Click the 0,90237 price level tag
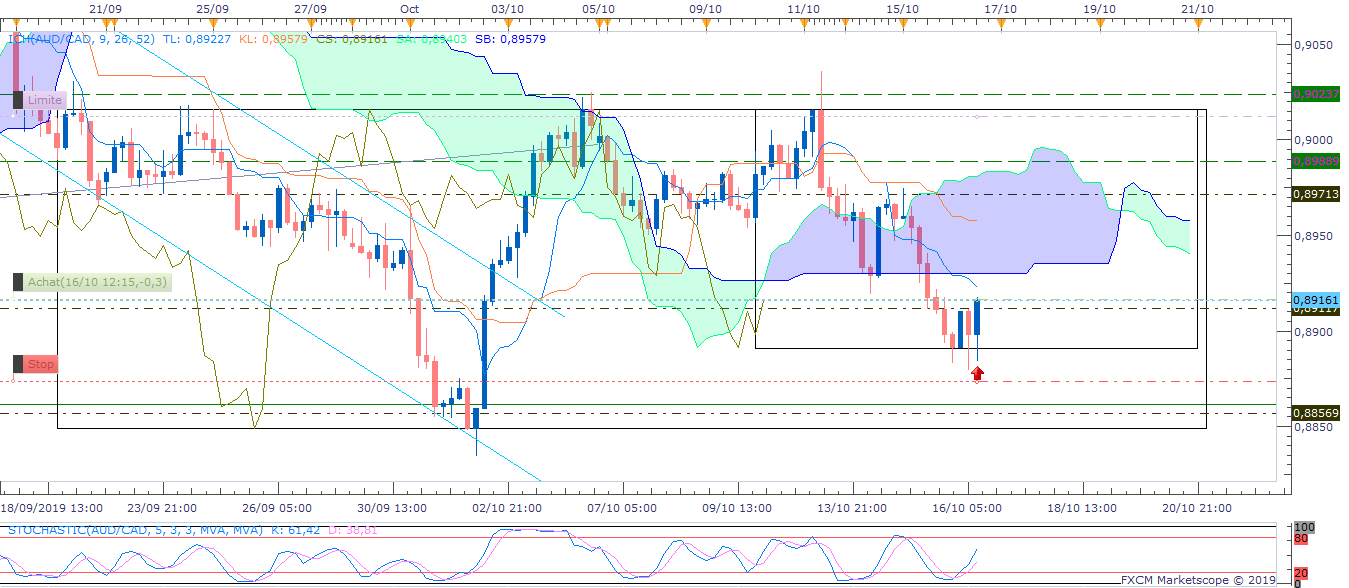This screenshot has height=588, width=1349. pos(1315,94)
